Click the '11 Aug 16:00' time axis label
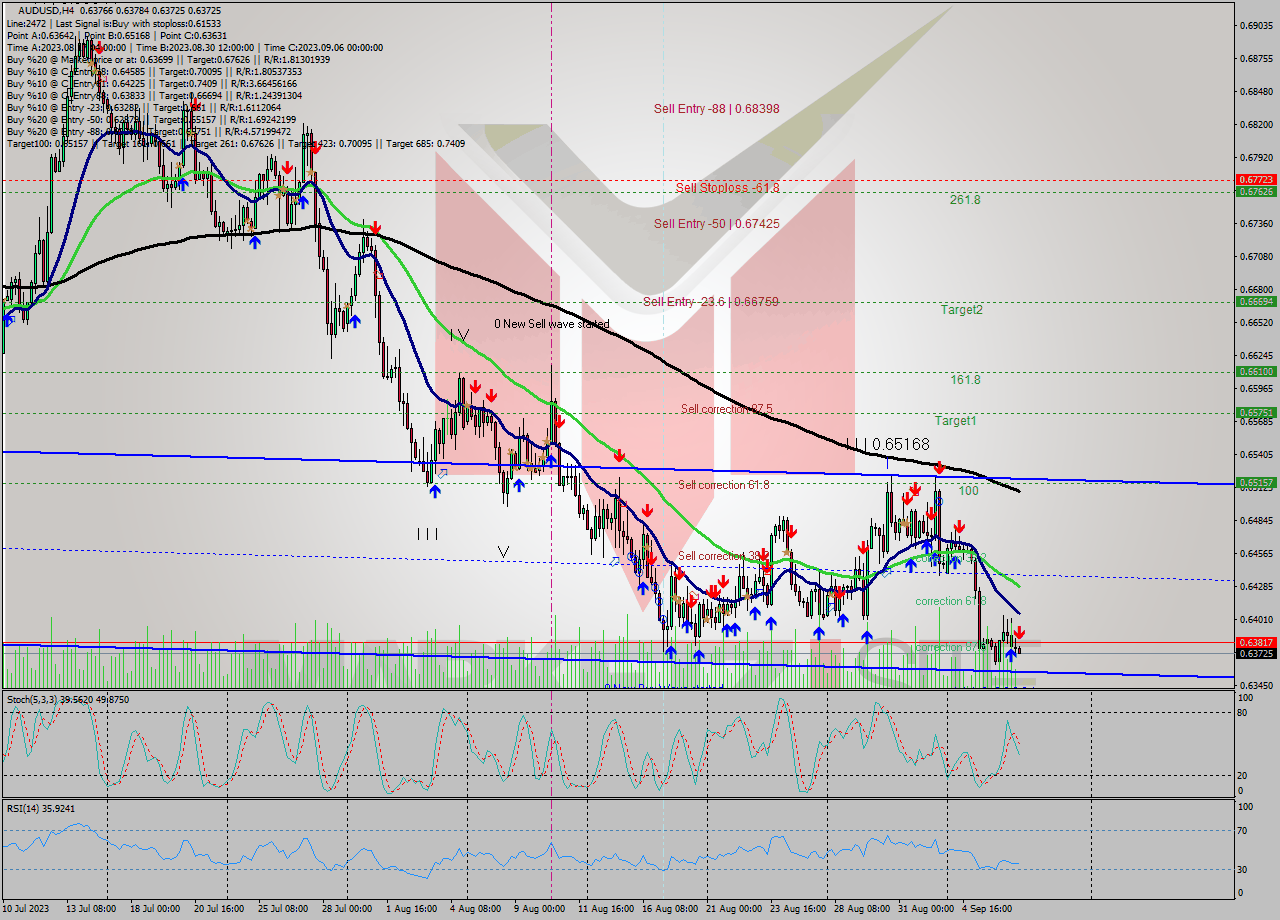 (x=604, y=909)
